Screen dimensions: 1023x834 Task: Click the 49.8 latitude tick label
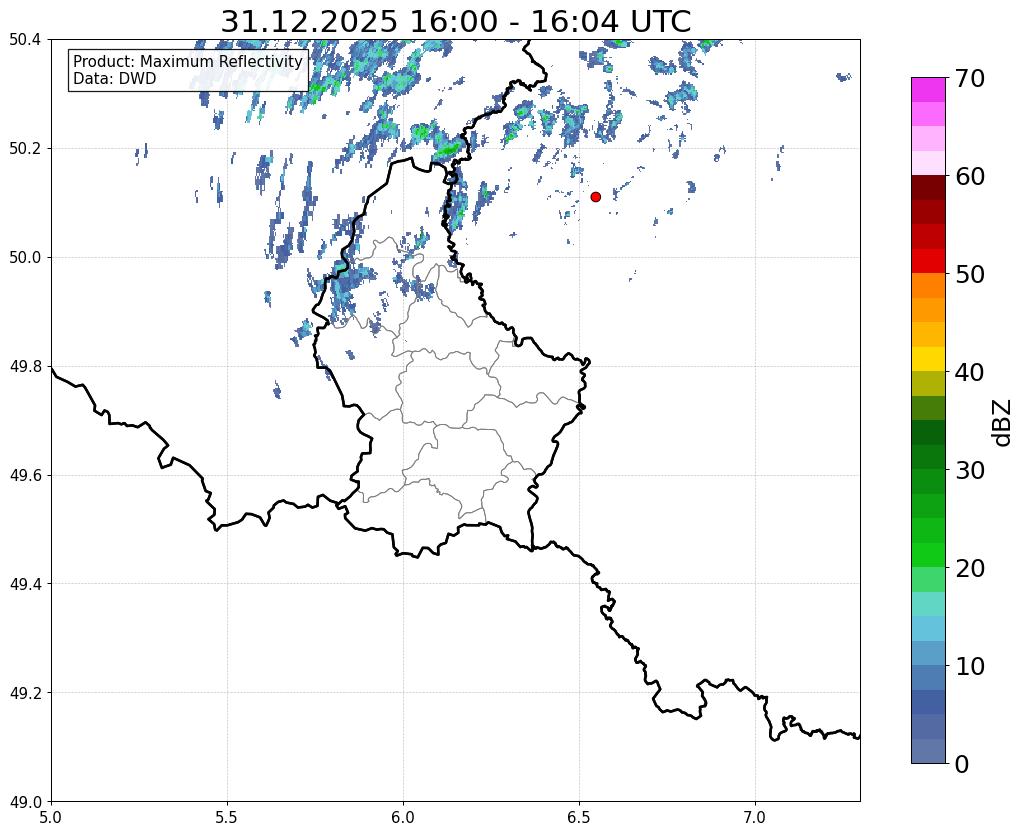click(x=25, y=367)
